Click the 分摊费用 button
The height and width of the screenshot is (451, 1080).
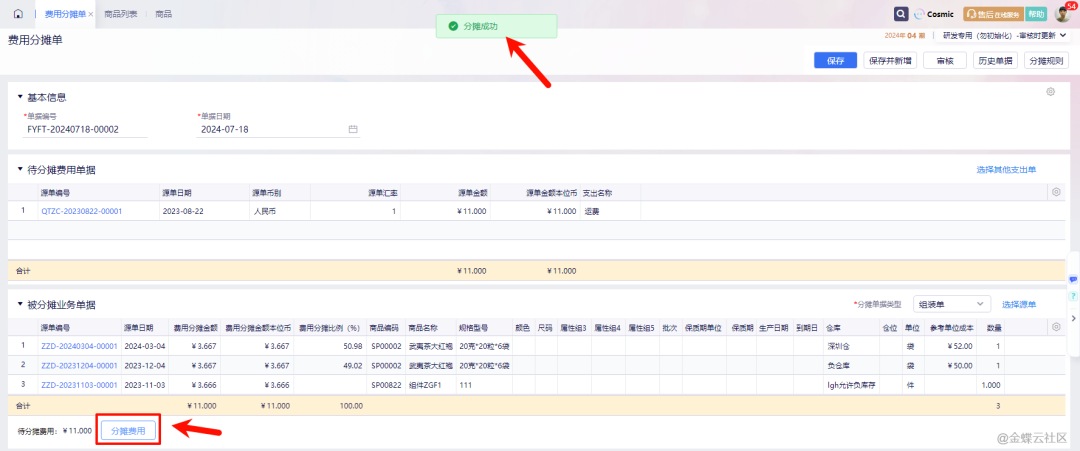[128, 431]
